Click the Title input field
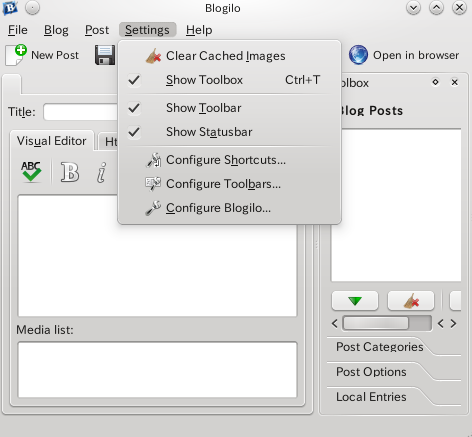The image size is (472, 437). [81, 112]
